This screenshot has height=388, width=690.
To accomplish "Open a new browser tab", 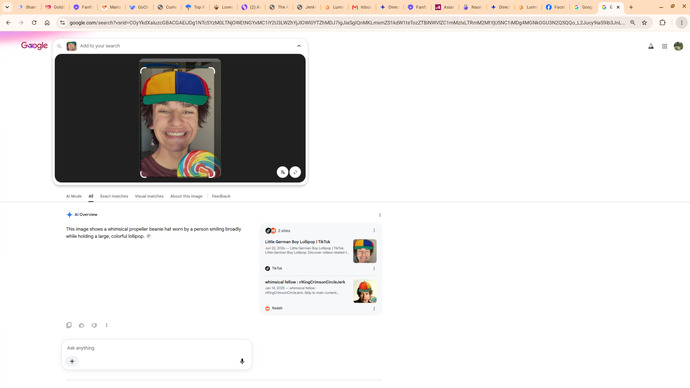I will point(631,7).
